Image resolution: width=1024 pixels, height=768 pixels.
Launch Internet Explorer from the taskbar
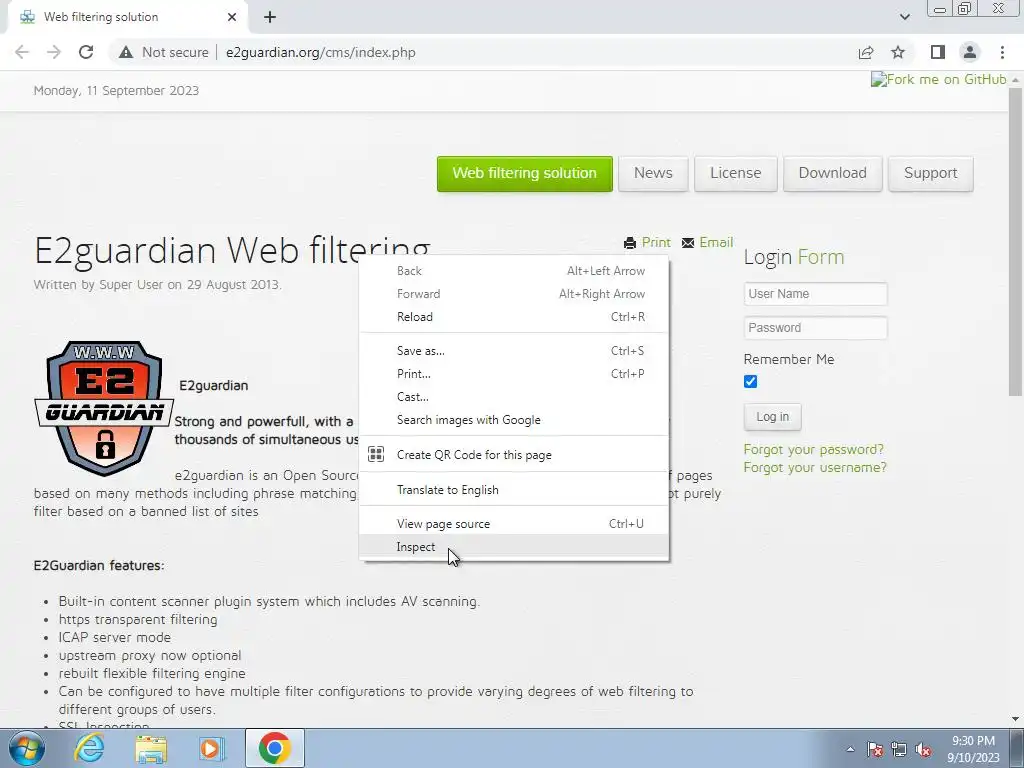pyautogui.click(x=89, y=748)
